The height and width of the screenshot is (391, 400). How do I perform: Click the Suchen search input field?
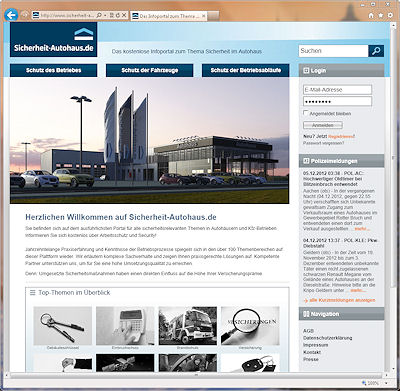[x=333, y=51]
